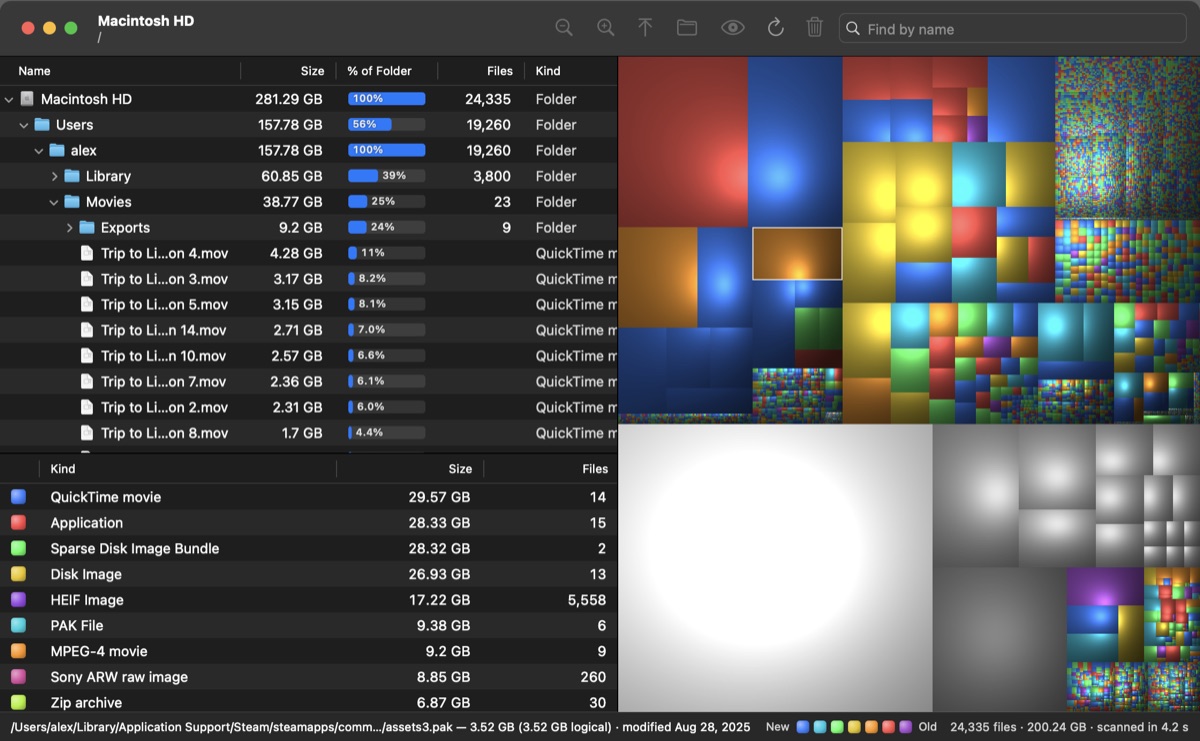Click the file icon of Trip to Li...on 7.mov
This screenshot has height=741, width=1200.
tap(87, 382)
